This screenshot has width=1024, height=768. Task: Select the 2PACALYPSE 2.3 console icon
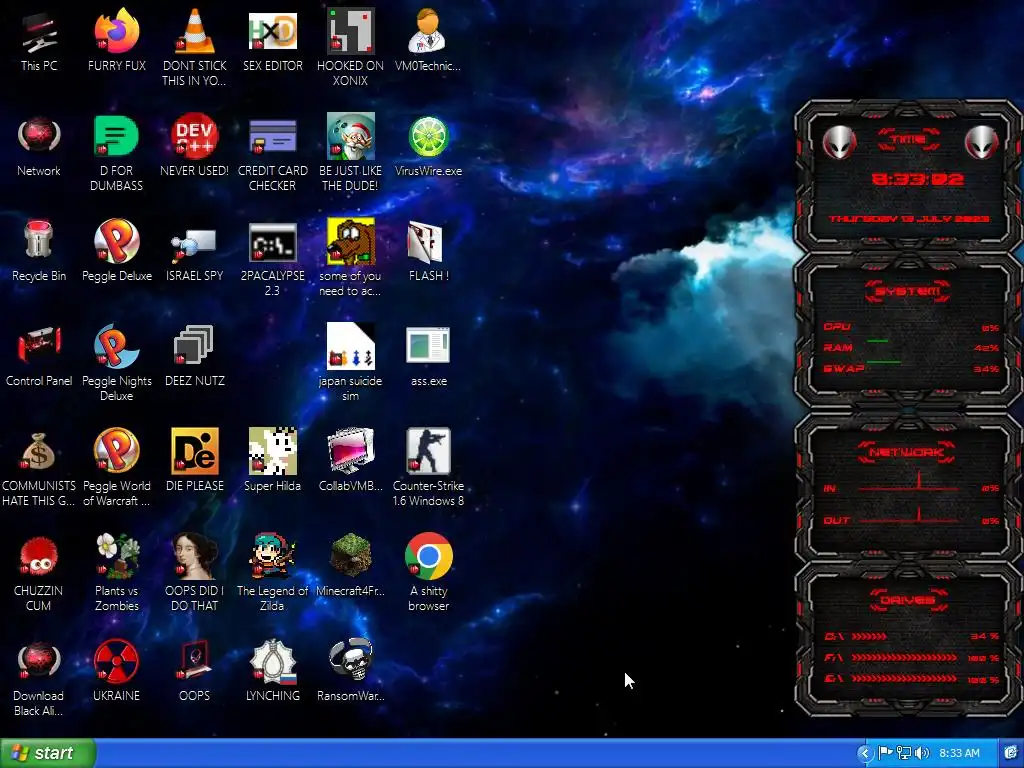[272, 242]
